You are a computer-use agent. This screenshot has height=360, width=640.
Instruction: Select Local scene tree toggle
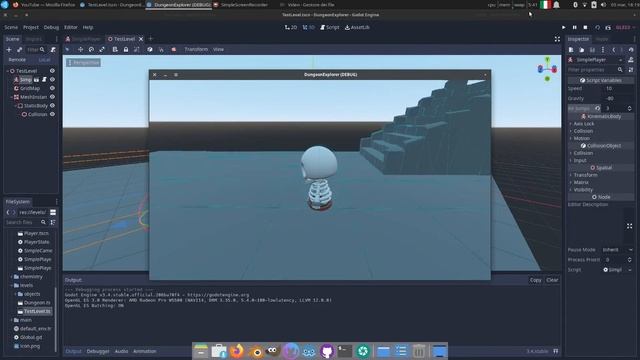44,60
